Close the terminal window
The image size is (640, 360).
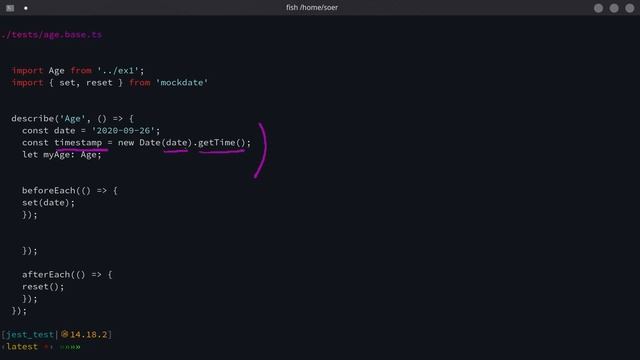pyautogui.click(x=629, y=8)
